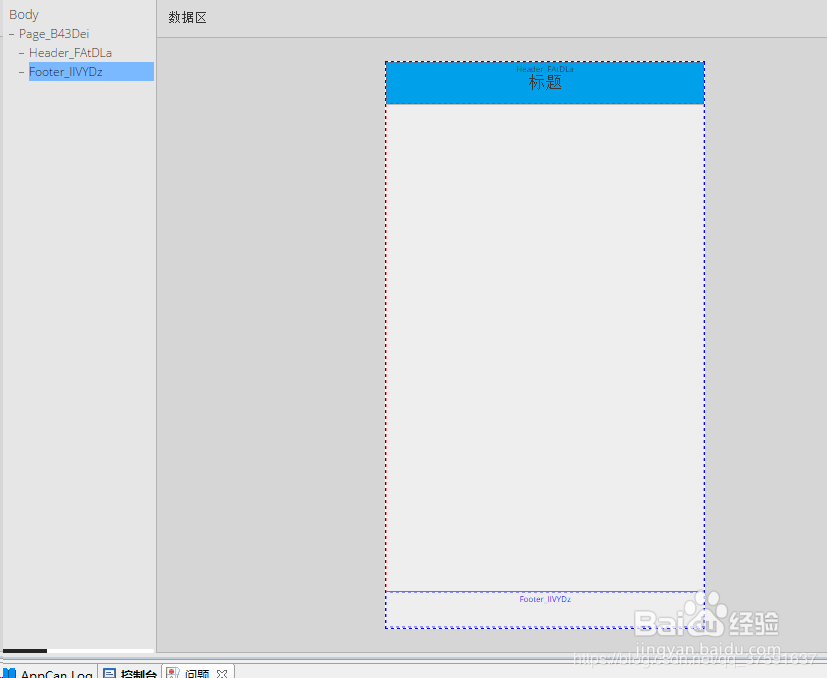Select the blue header bar with 标题

point(545,83)
